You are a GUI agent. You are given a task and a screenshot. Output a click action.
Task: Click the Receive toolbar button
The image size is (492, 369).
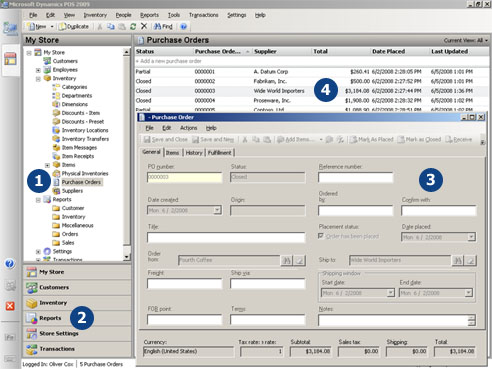(459, 139)
